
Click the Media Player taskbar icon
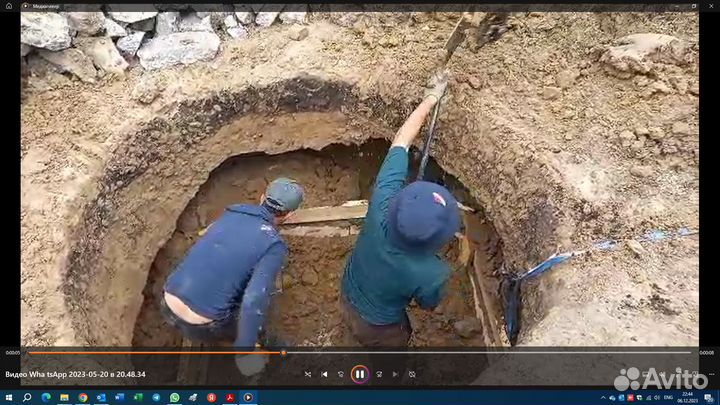click(248, 397)
